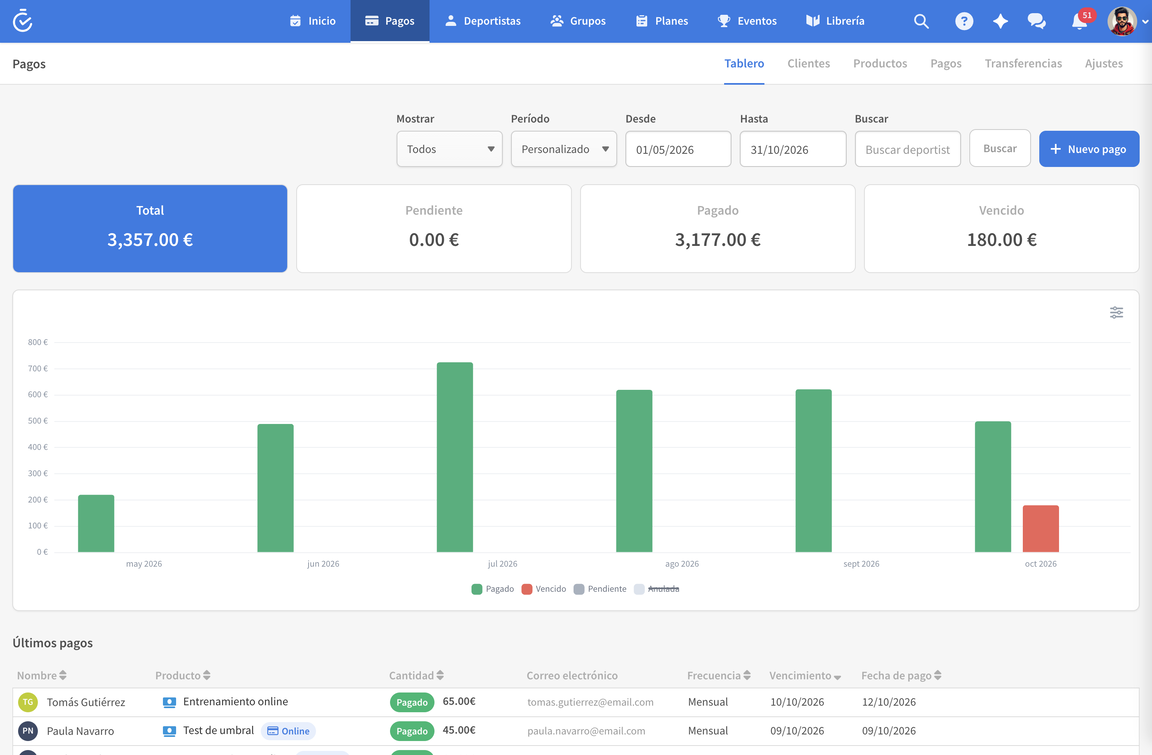Select the Pagado summary card
Image resolution: width=1152 pixels, height=755 pixels.
718,228
